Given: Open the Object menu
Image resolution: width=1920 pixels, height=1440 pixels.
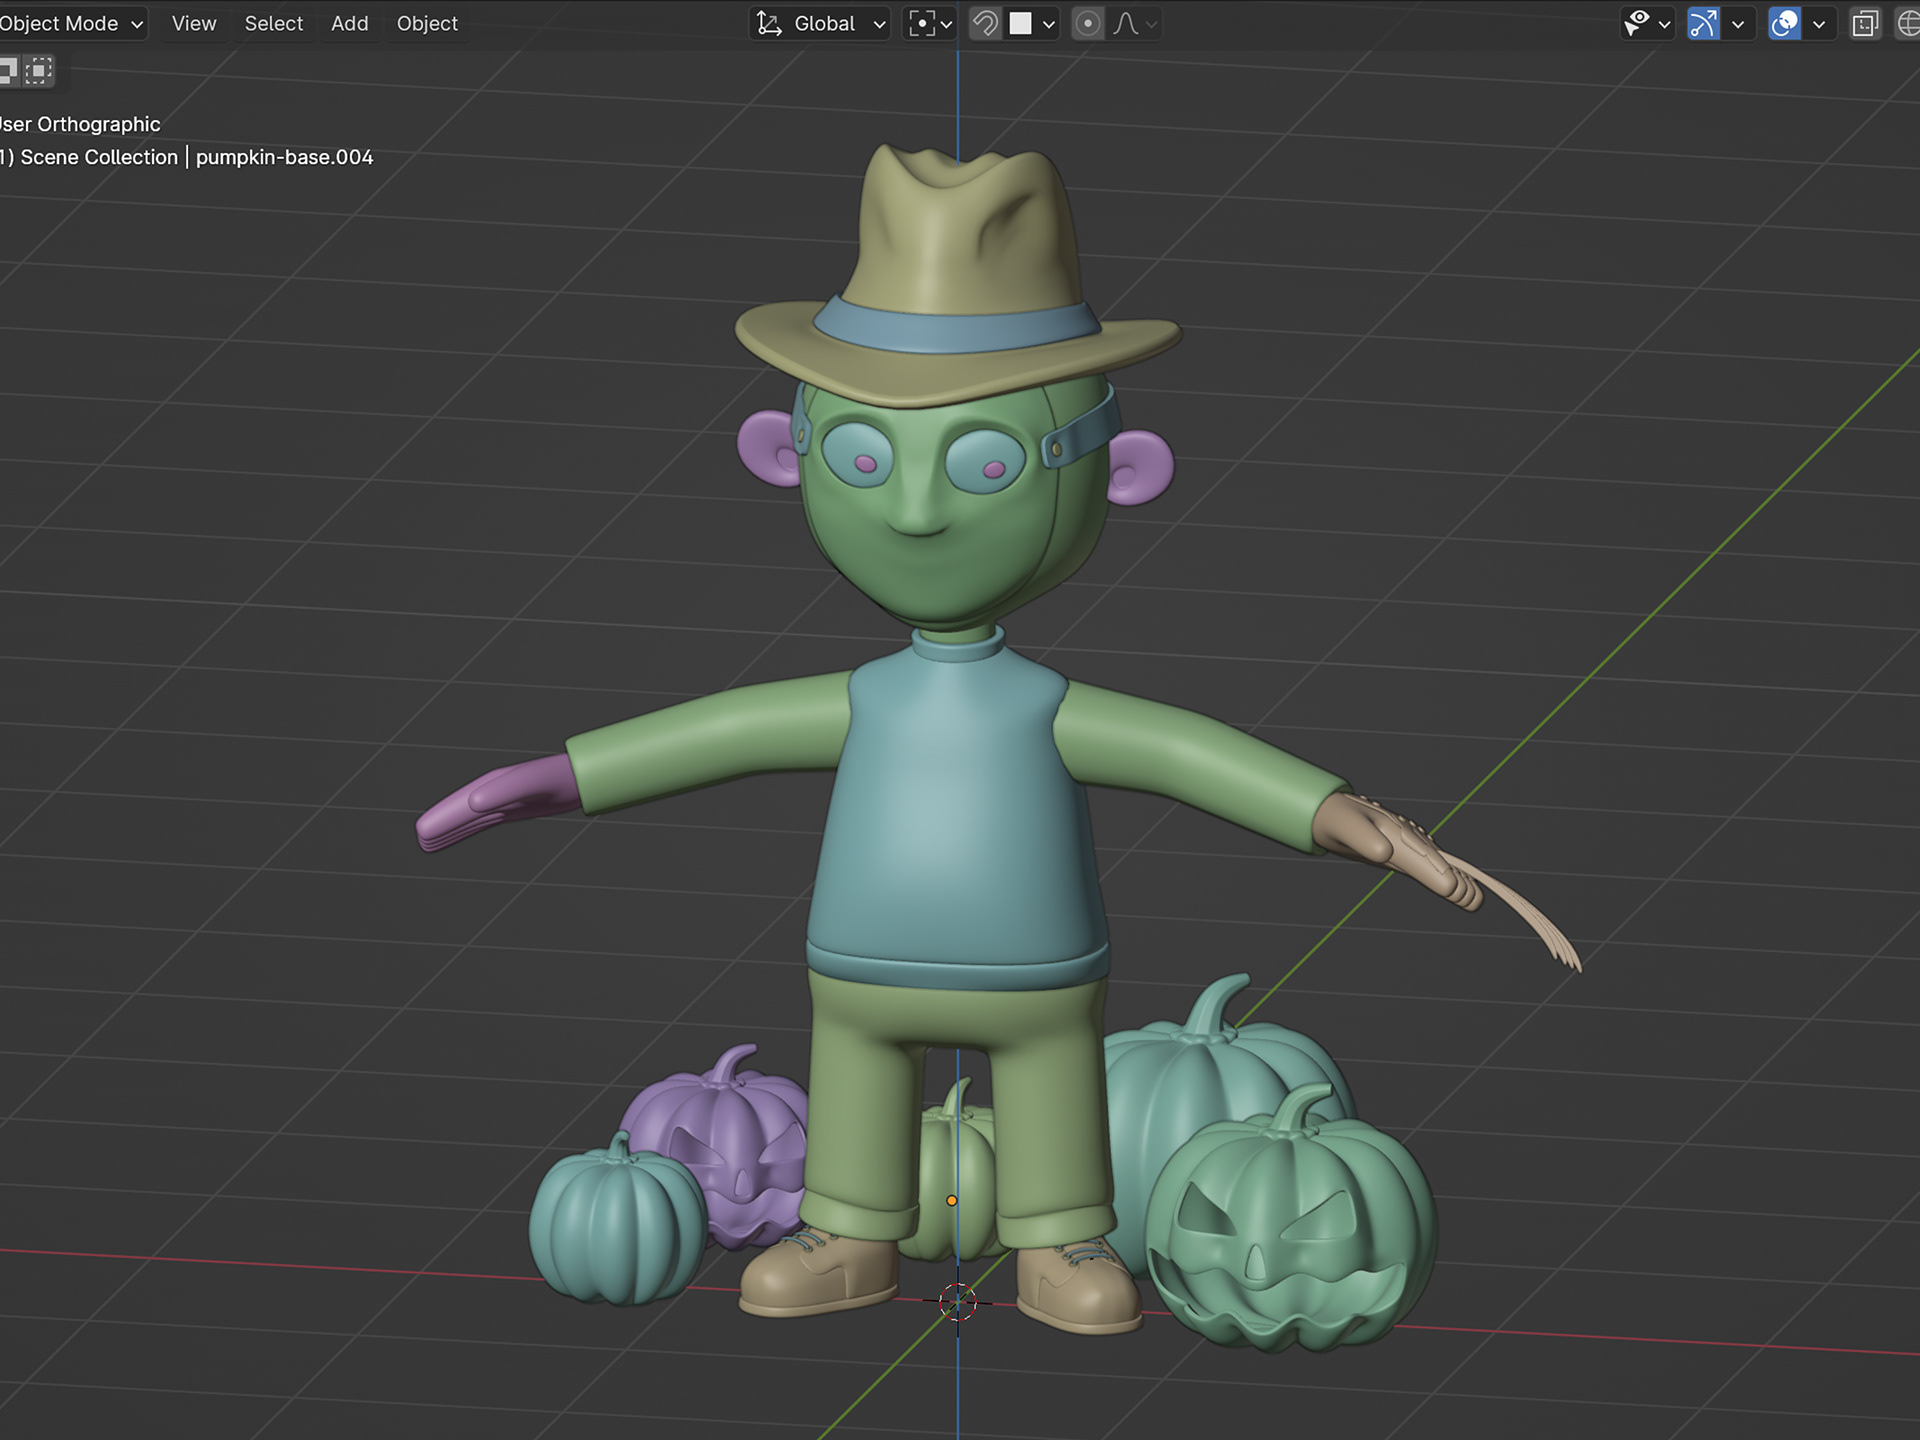Looking at the screenshot, I should pyautogui.click(x=427, y=23).
